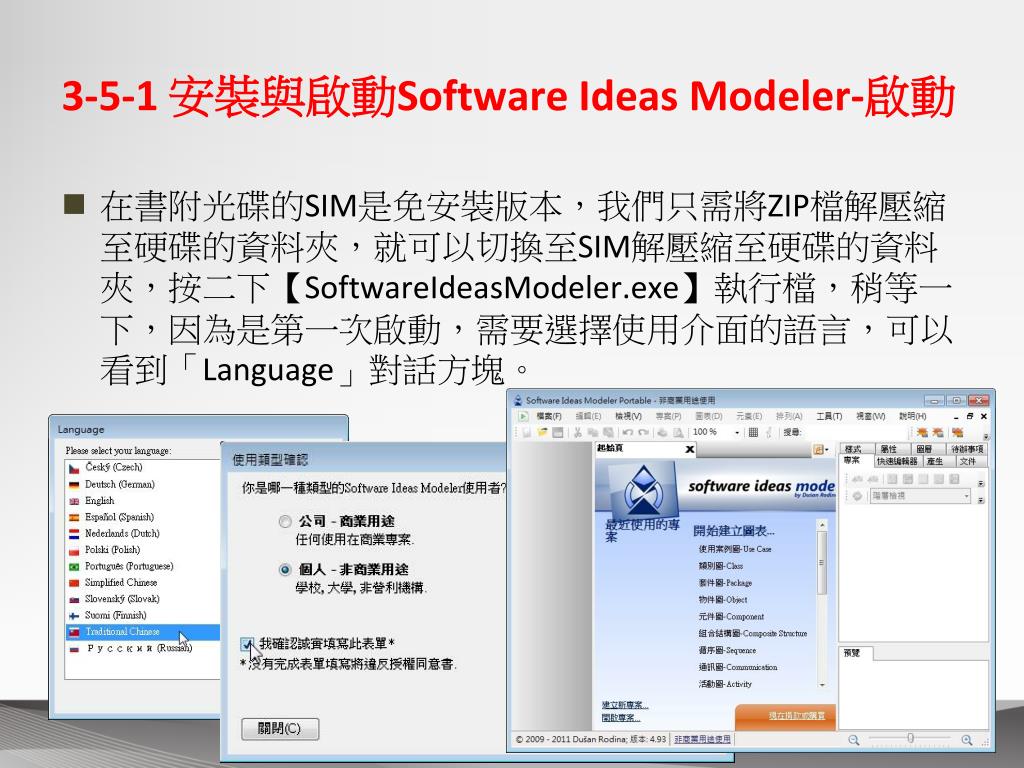Click the orange donate or purchase link
Viewport: 1024px width, 768px height.
pyautogui.click(x=797, y=716)
